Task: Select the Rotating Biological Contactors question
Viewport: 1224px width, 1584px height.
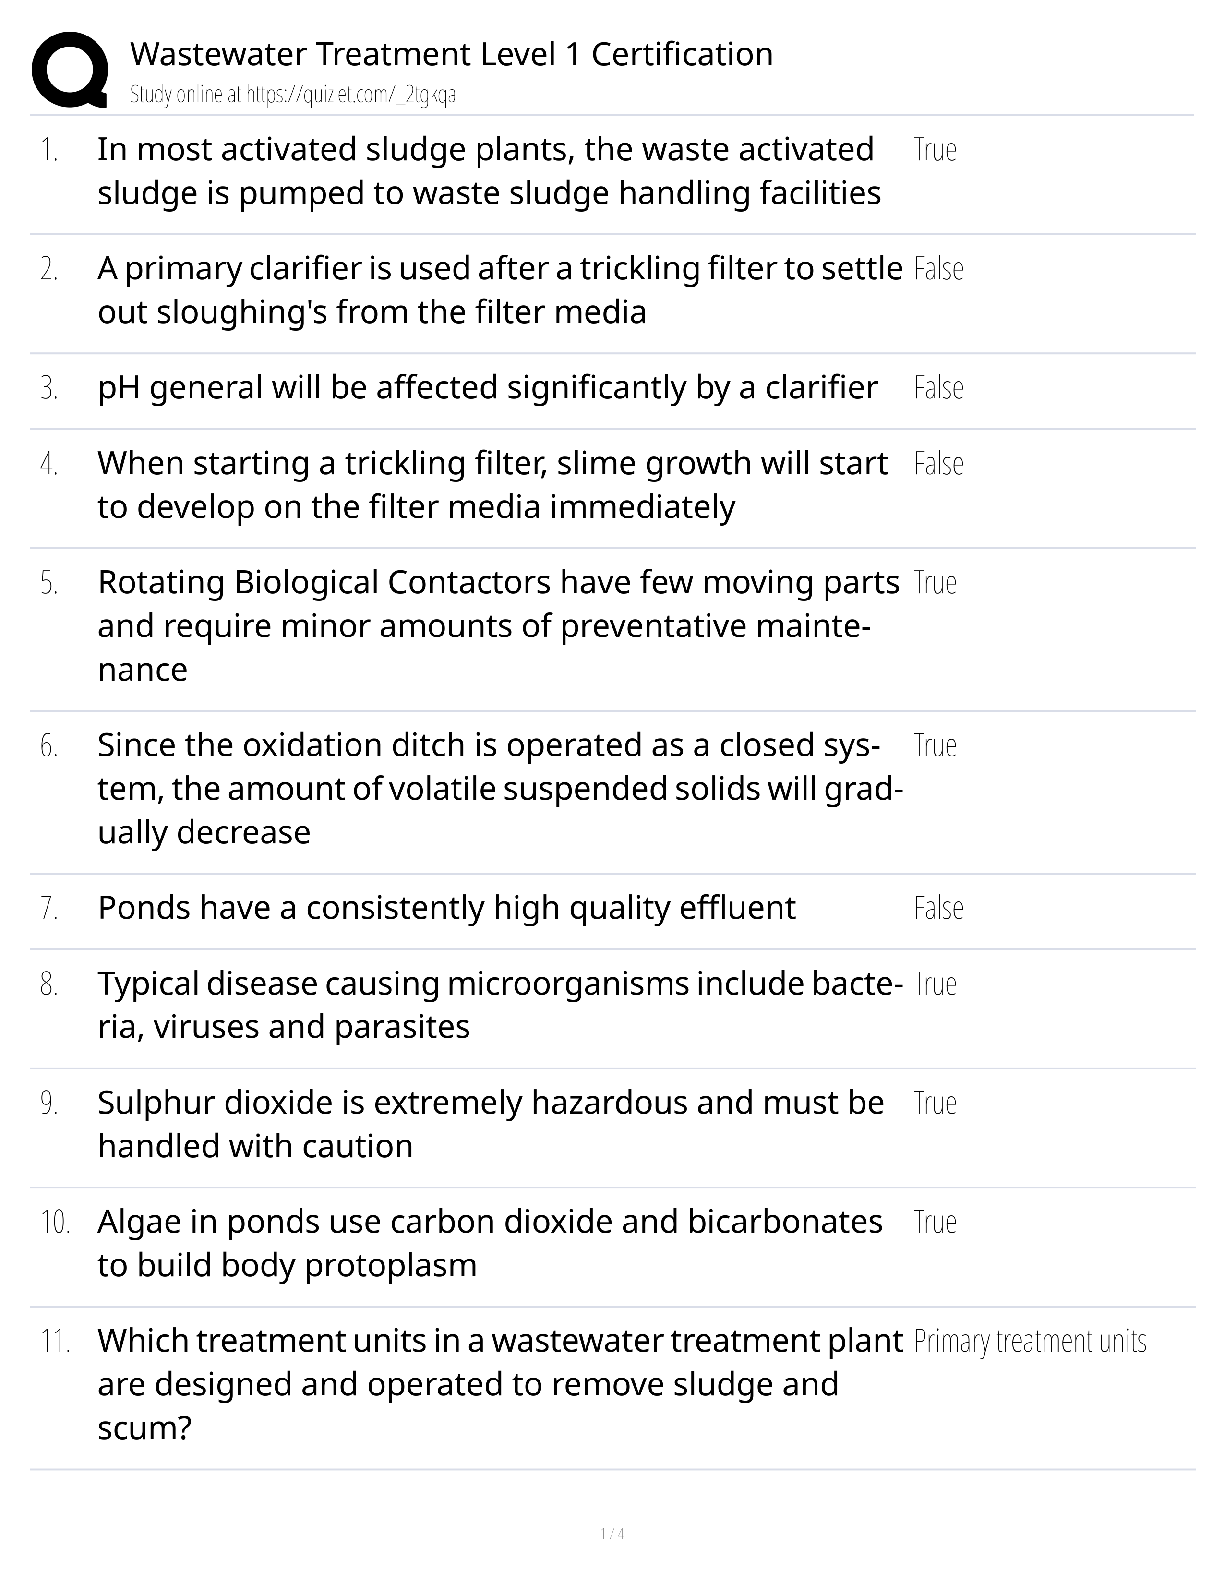Action: [x=498, y=626]
